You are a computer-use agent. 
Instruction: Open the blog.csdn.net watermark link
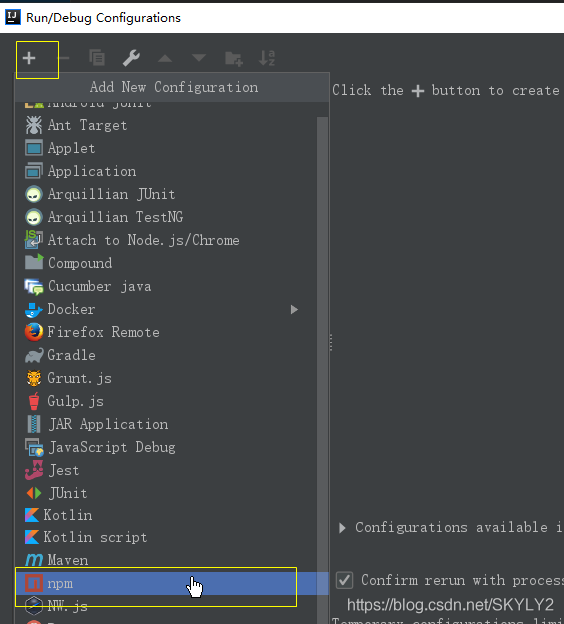click(450, 605)
